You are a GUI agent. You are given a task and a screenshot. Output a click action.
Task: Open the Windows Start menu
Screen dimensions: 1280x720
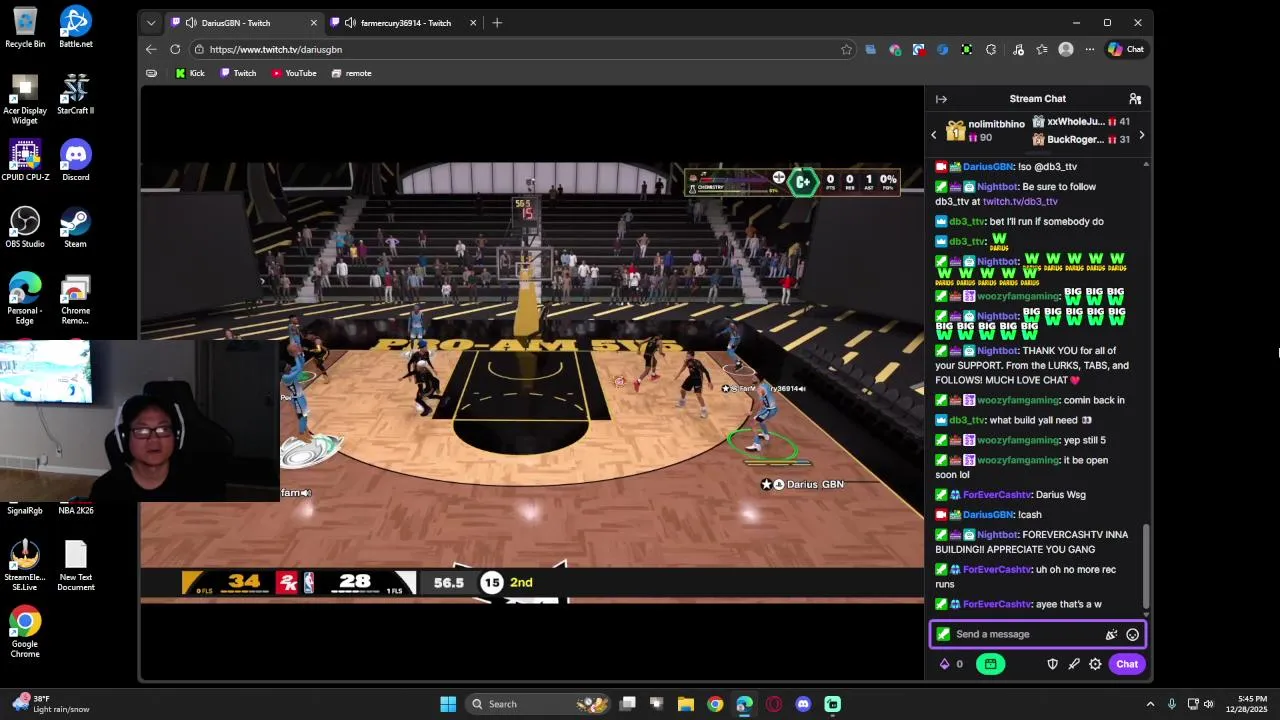click(448, 704)
